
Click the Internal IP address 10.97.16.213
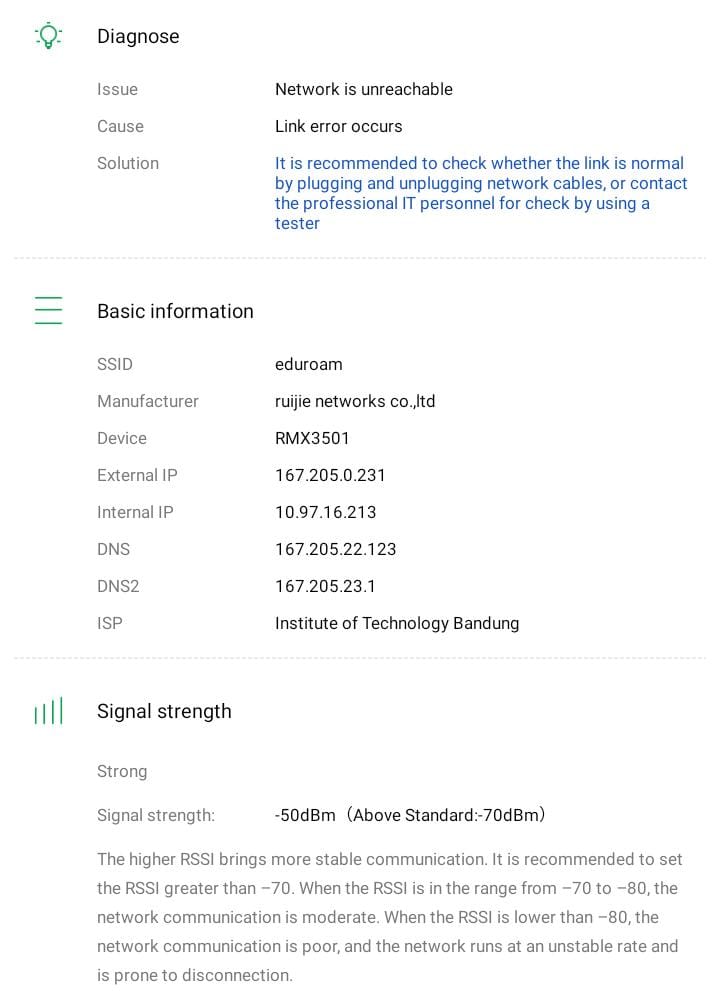(x=326, y=512)
